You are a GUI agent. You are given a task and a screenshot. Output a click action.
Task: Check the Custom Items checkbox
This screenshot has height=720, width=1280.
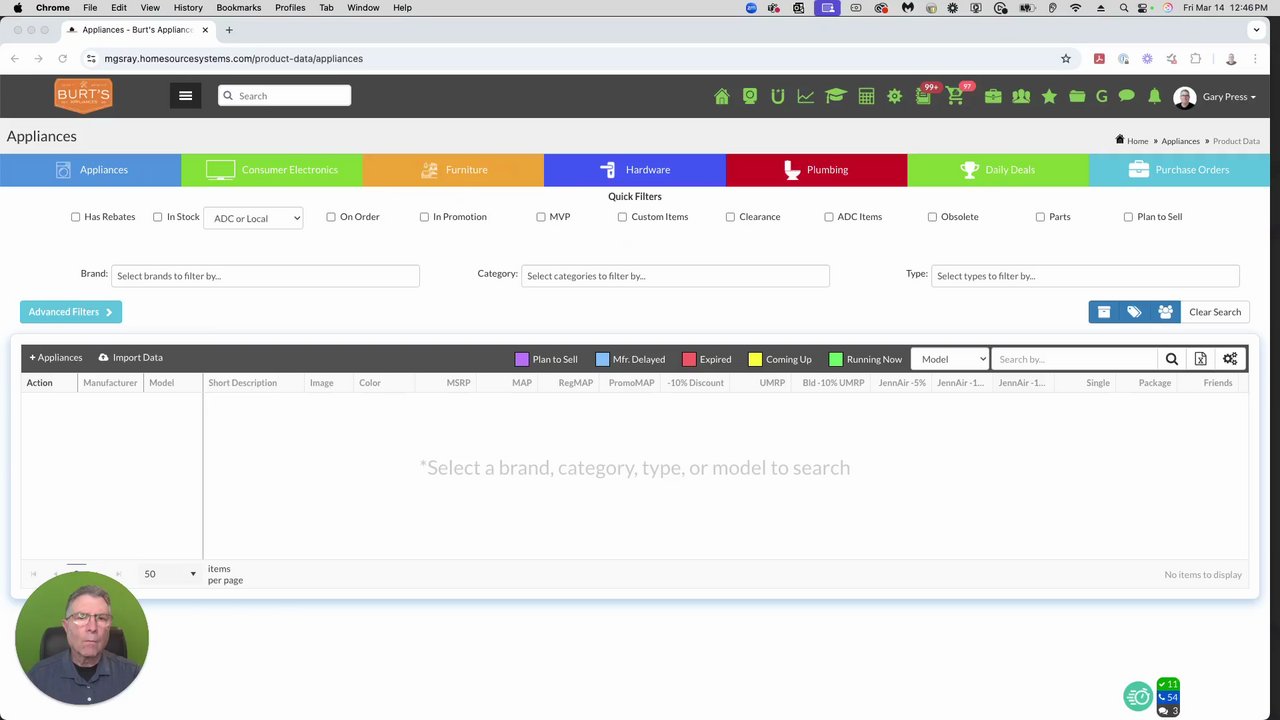coord(622,217)
